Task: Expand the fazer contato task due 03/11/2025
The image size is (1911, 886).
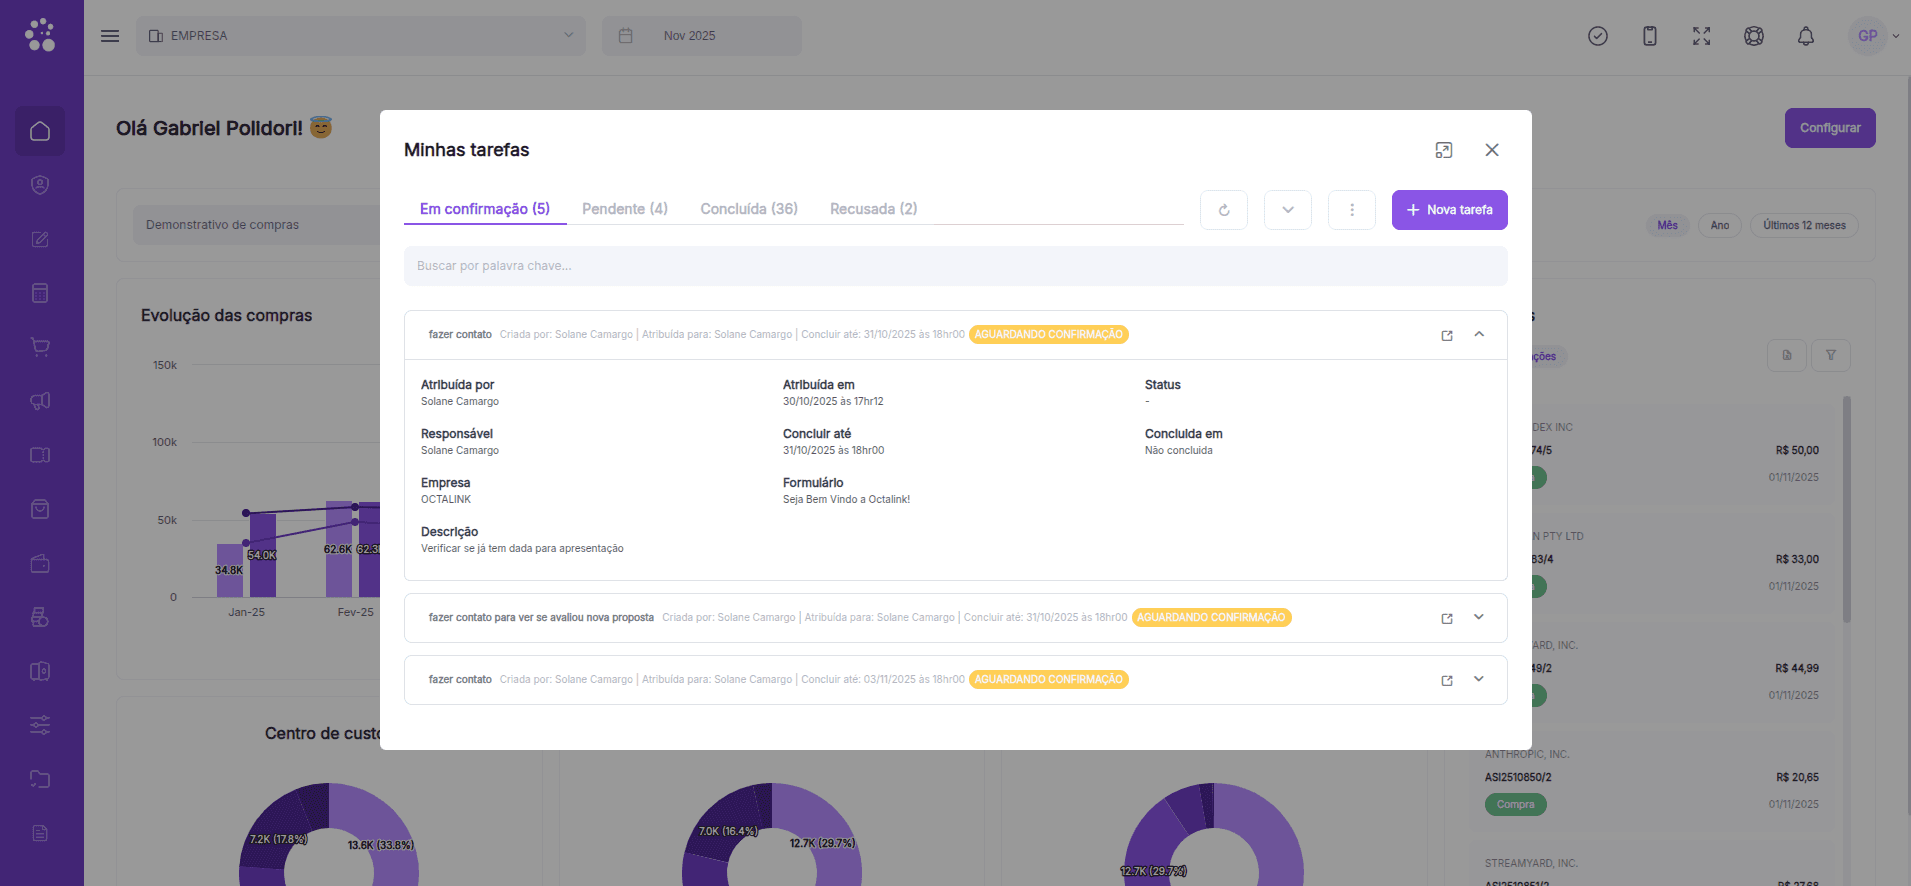Action: coord(1479,679)
